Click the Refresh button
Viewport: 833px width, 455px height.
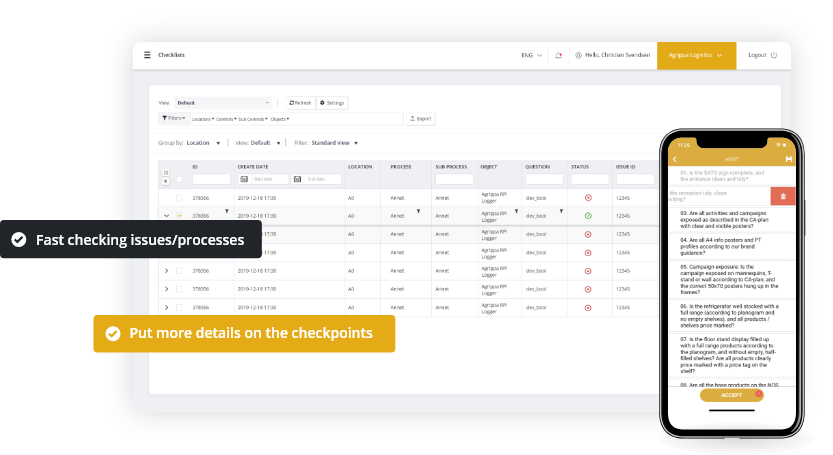[300, 102]
